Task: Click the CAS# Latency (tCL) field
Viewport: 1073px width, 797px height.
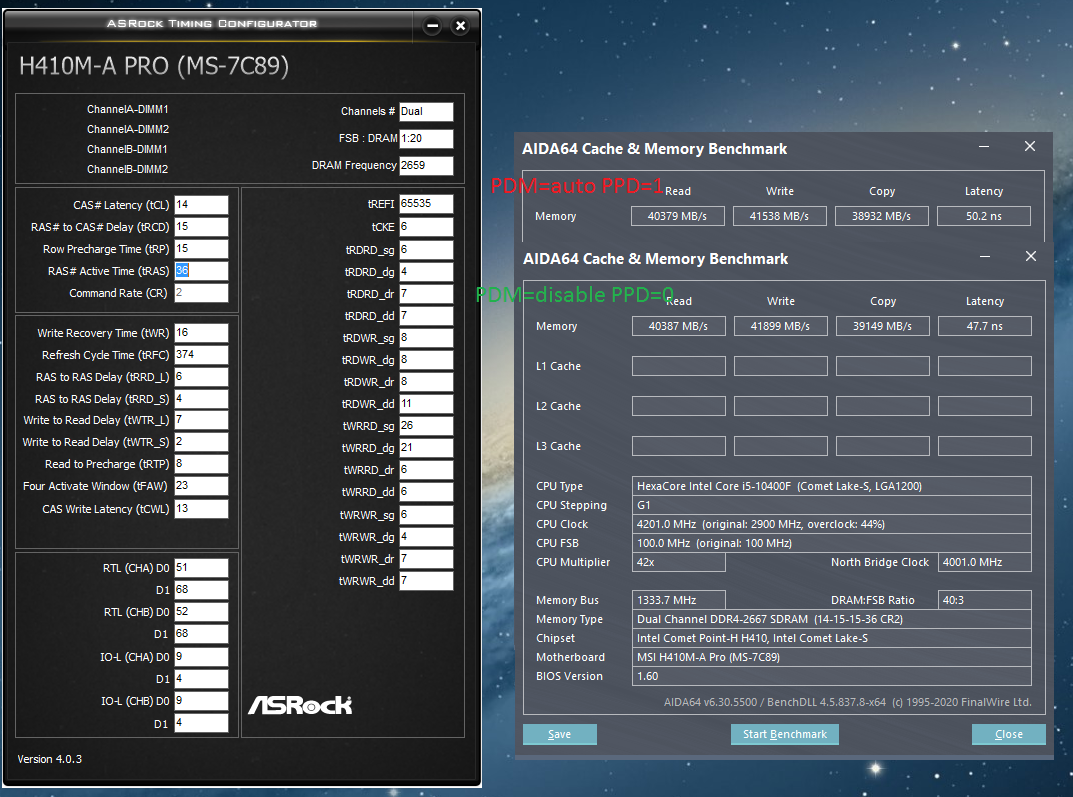Action: (201, 205)
